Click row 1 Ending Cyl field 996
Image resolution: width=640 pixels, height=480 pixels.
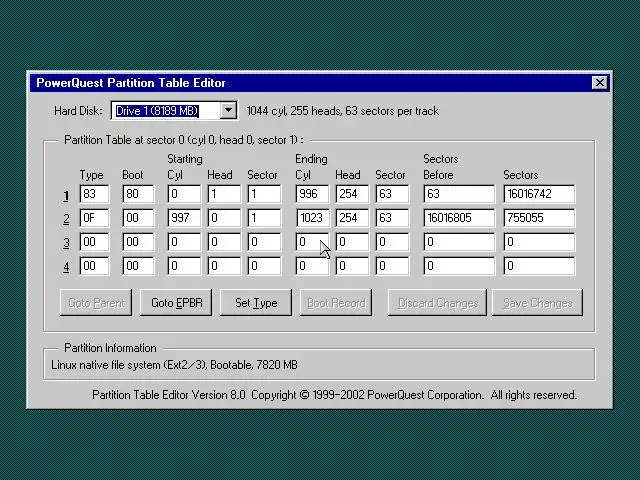(x=312, y=194)
